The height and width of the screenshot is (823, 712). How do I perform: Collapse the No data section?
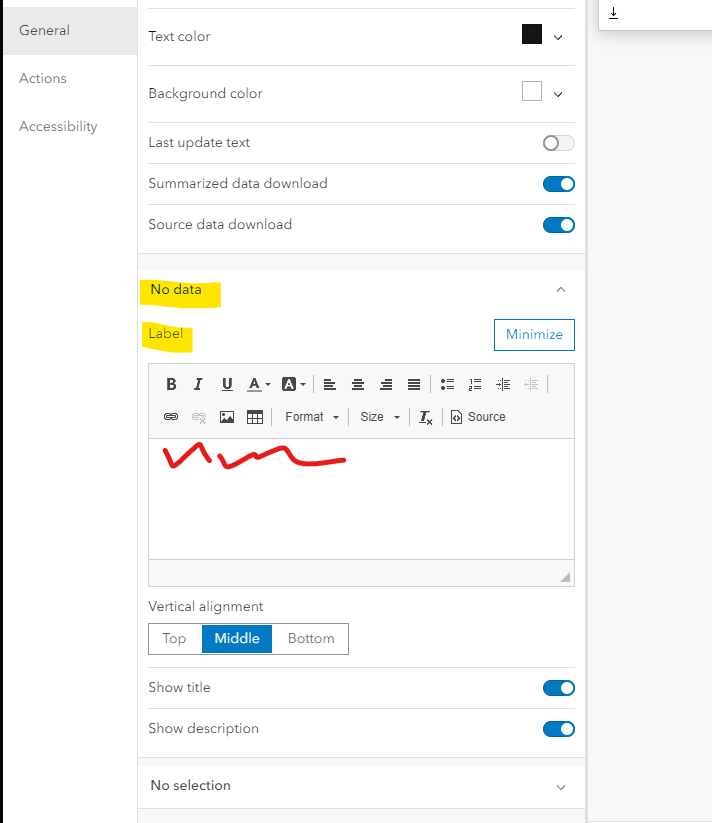tap(561, 289)
